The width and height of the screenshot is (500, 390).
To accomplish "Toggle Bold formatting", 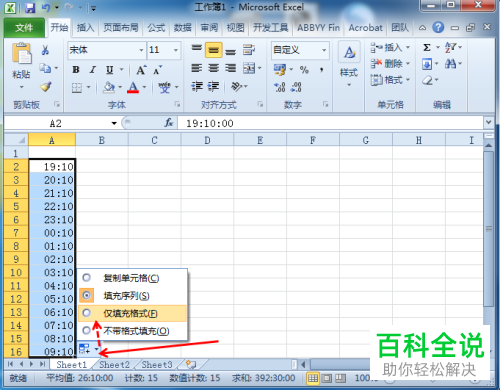I will pyautogui.click(x=76, y=70).
